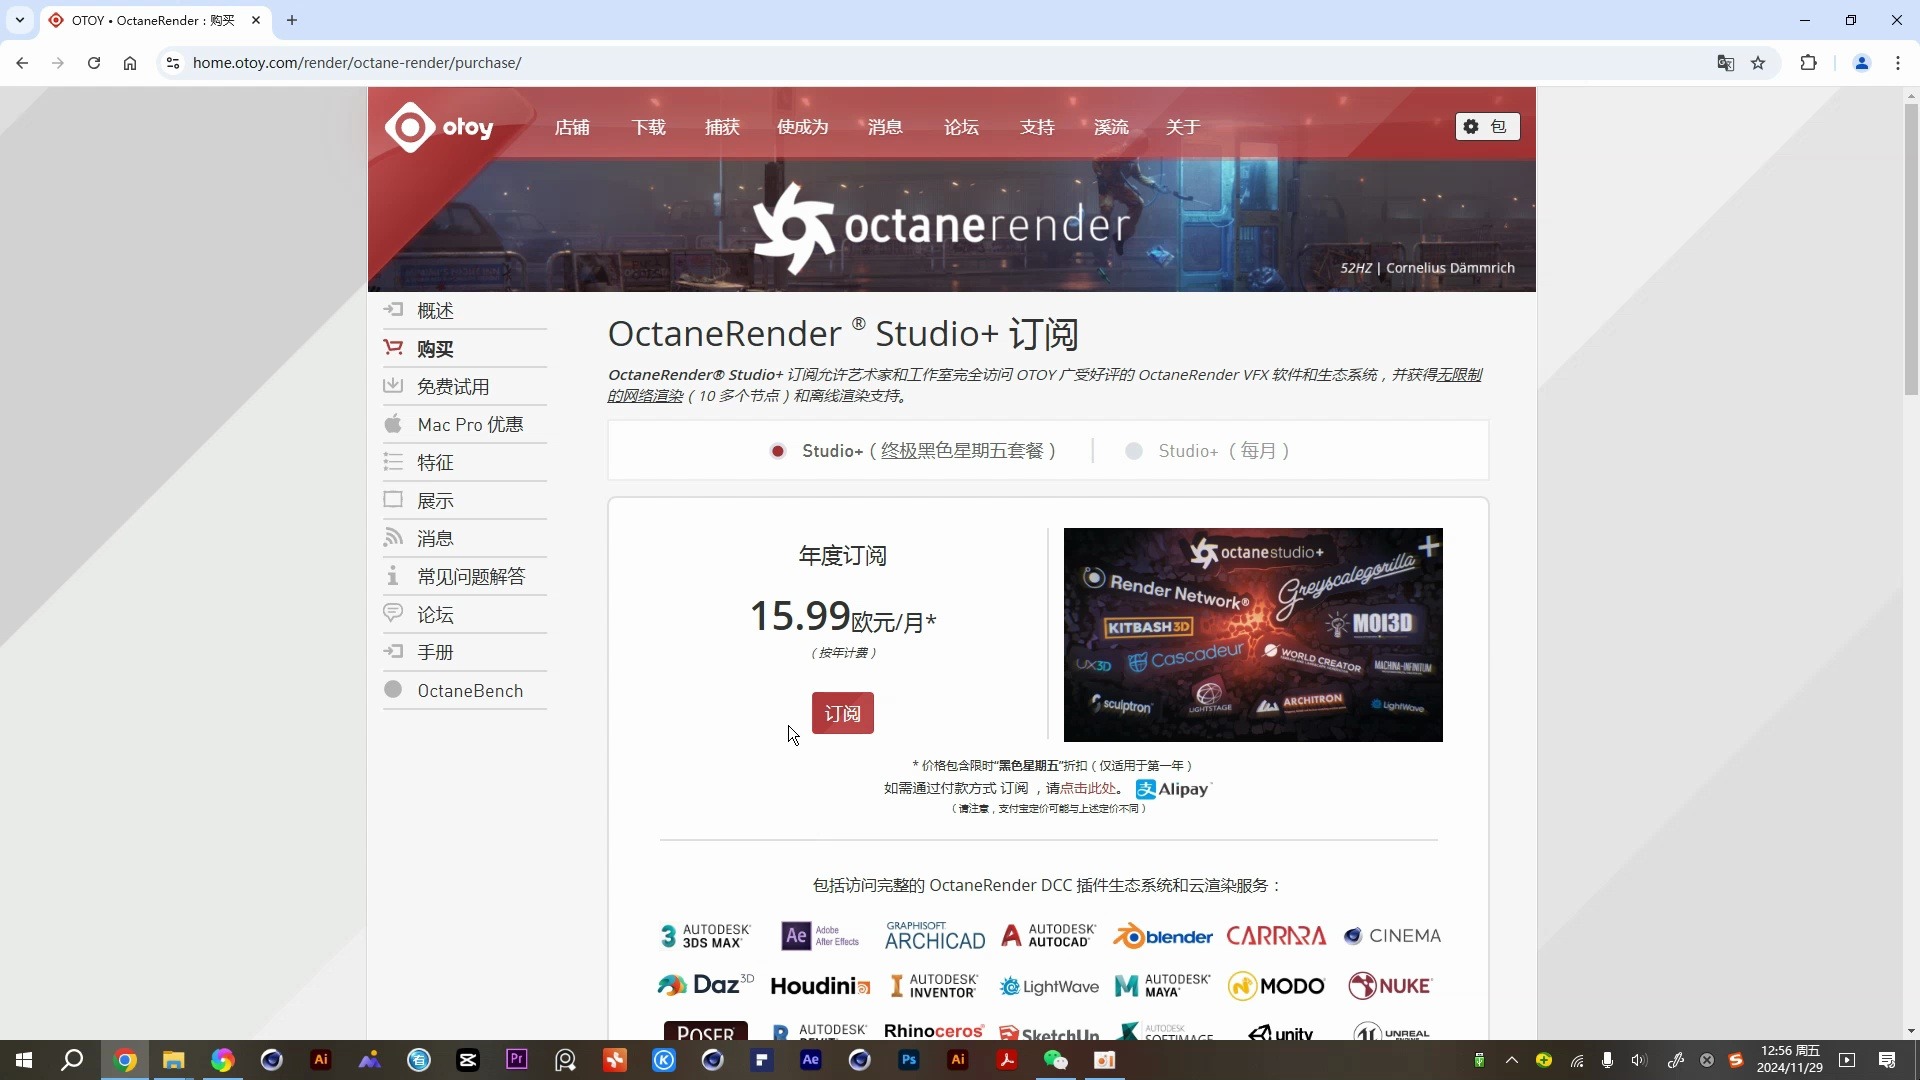
Task: Open the 关于 menu item
Action: [1183, 127]
